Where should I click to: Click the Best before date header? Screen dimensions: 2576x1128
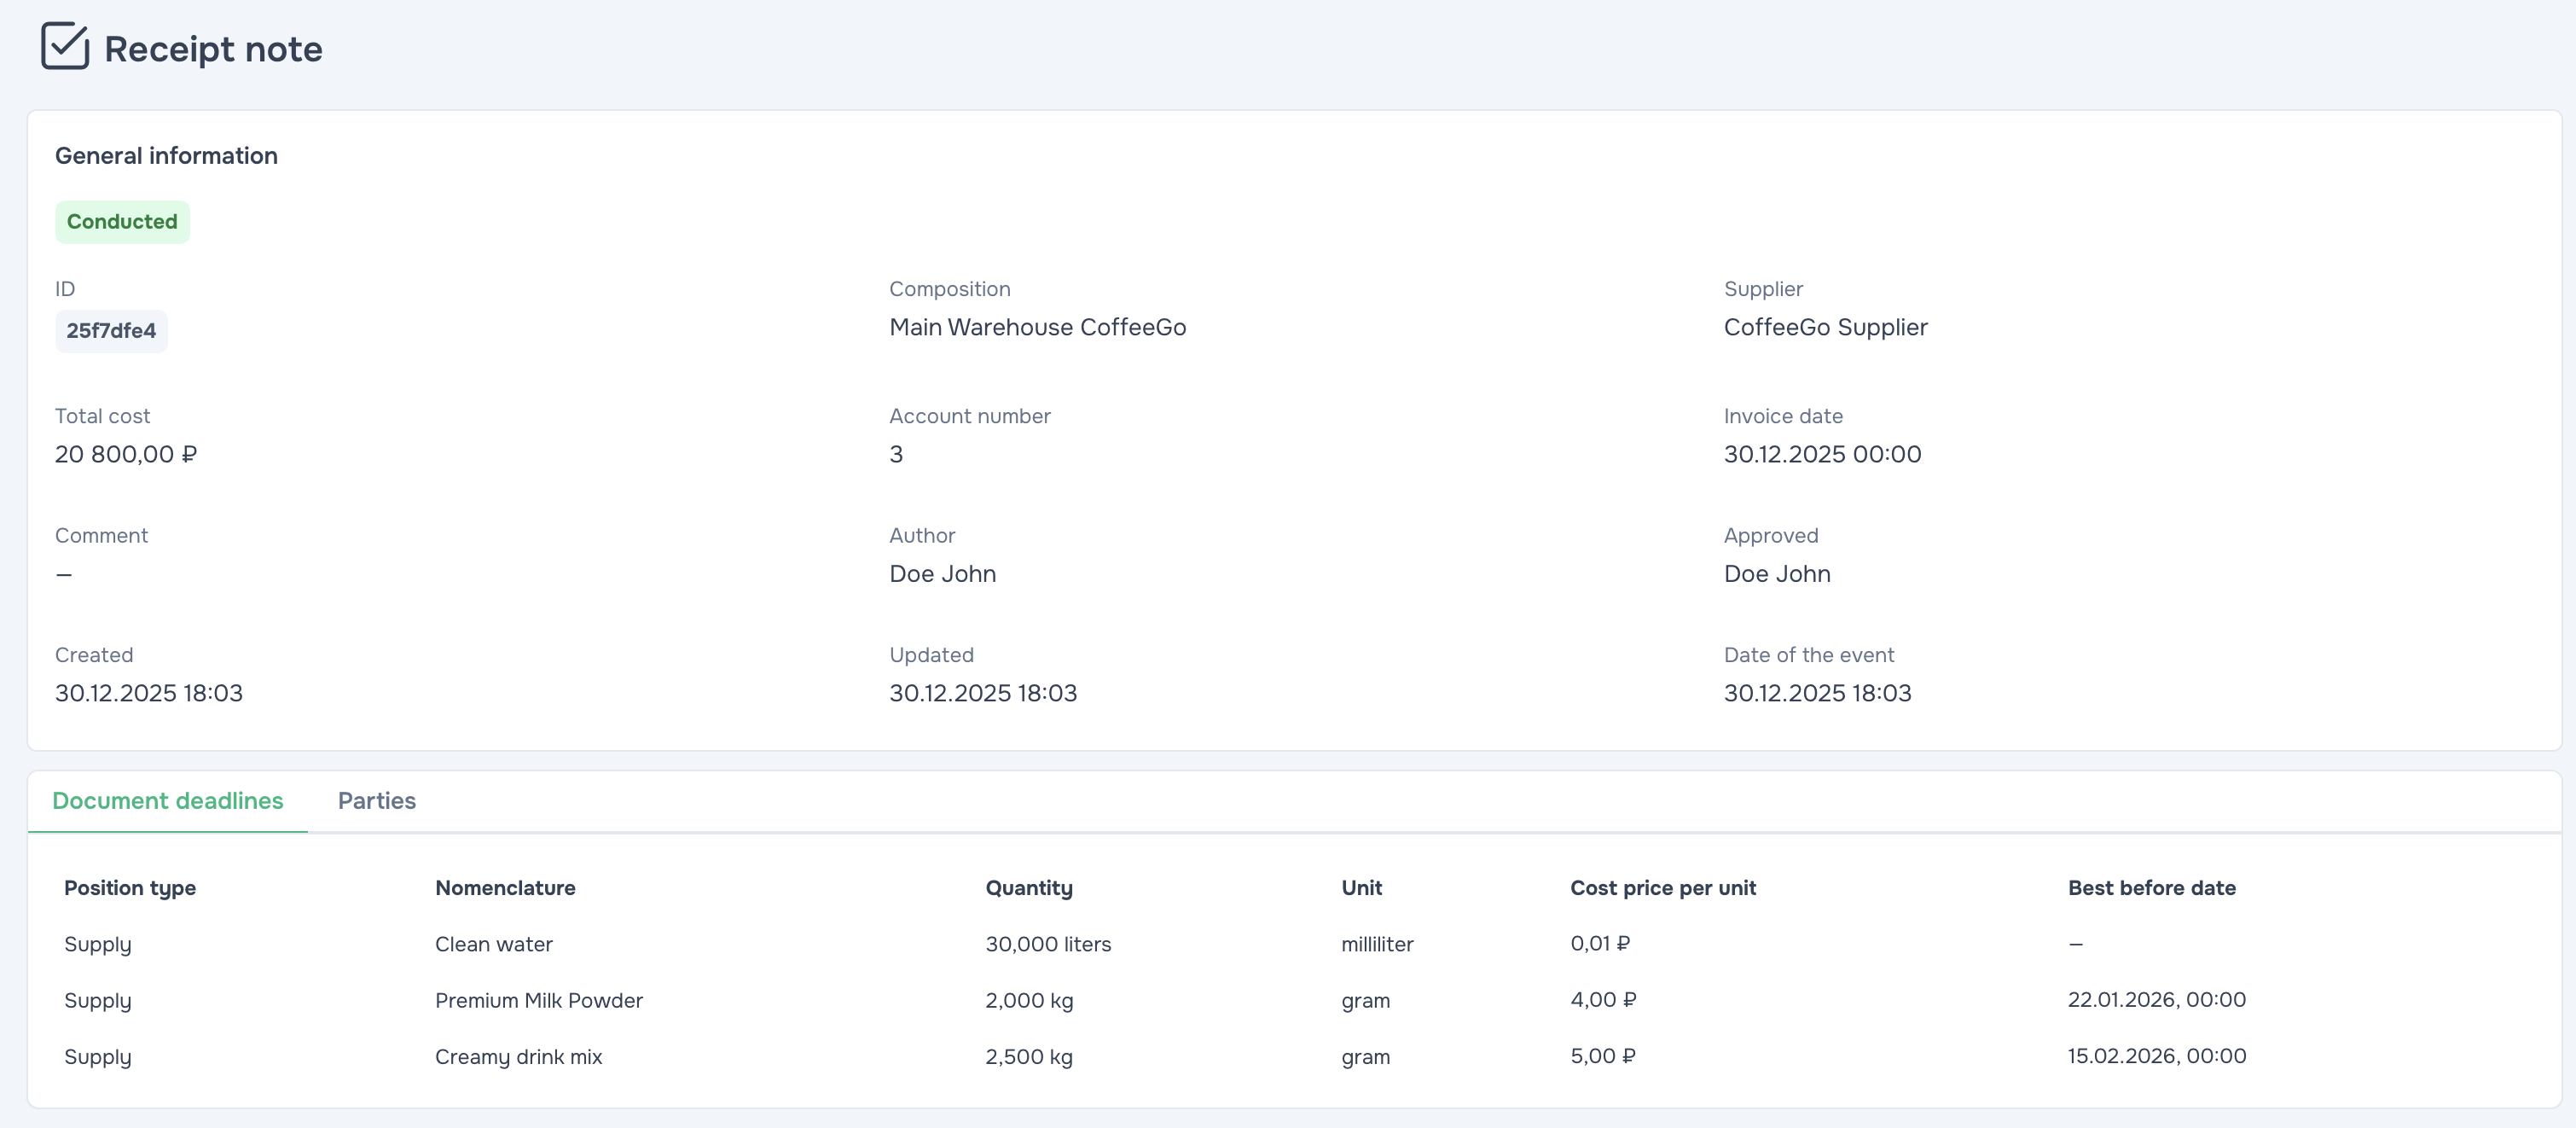(x=2151, y=888)
